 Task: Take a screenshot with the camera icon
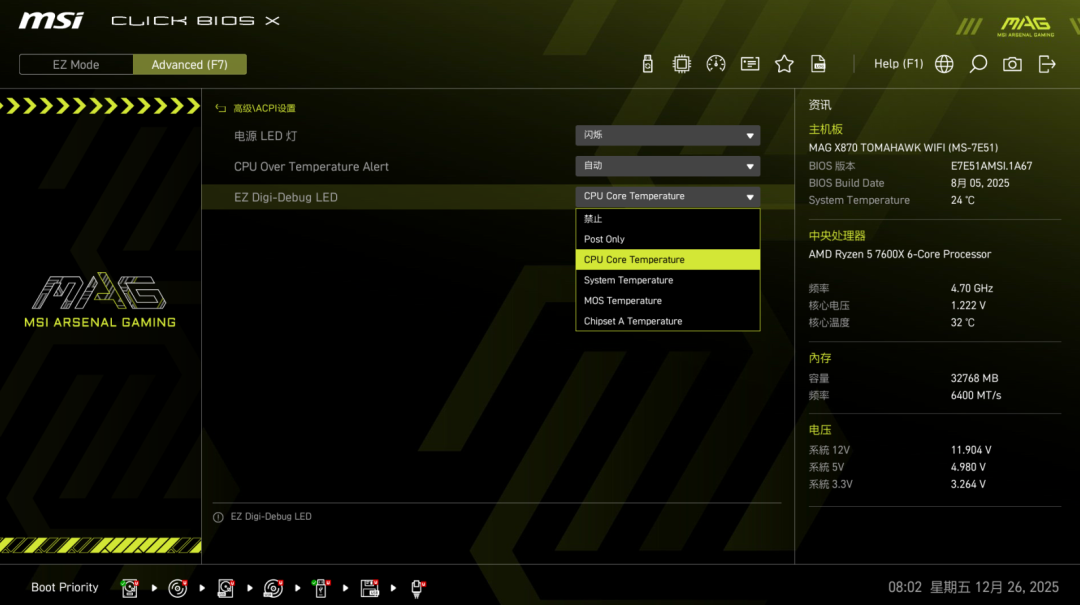coord(1012,64)
